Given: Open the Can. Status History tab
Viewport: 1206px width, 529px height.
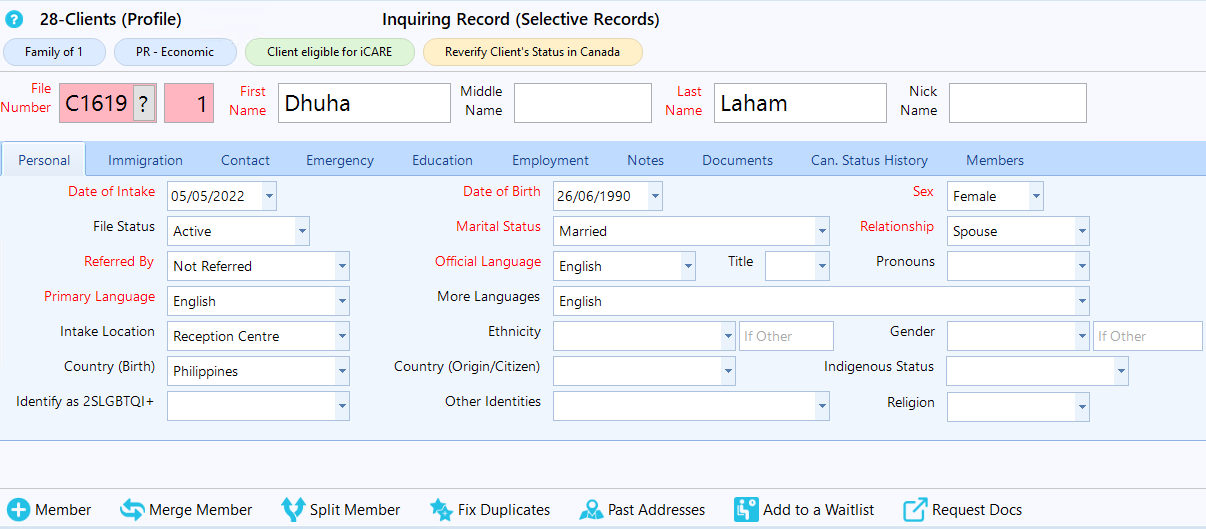Looking at the screenshot, I should tap(869, 160).
